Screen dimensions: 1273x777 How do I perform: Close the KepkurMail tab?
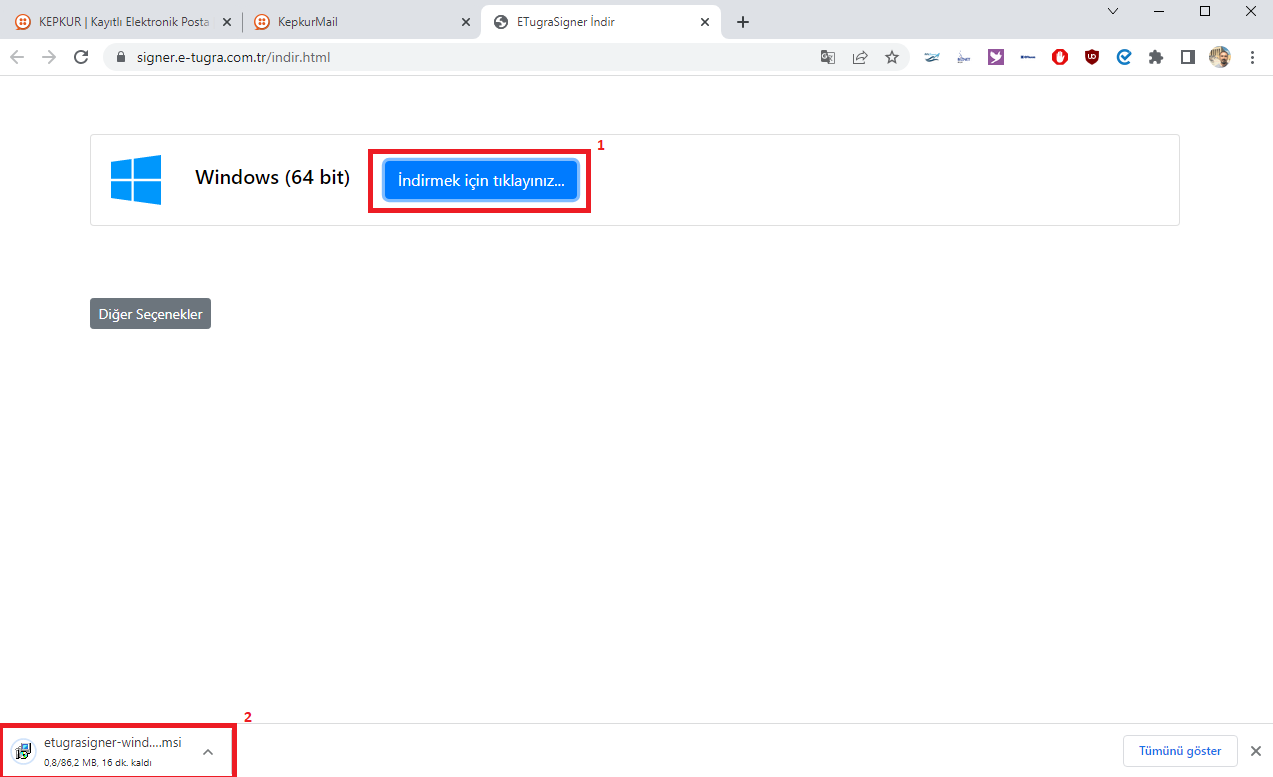[x=466, y=22]
